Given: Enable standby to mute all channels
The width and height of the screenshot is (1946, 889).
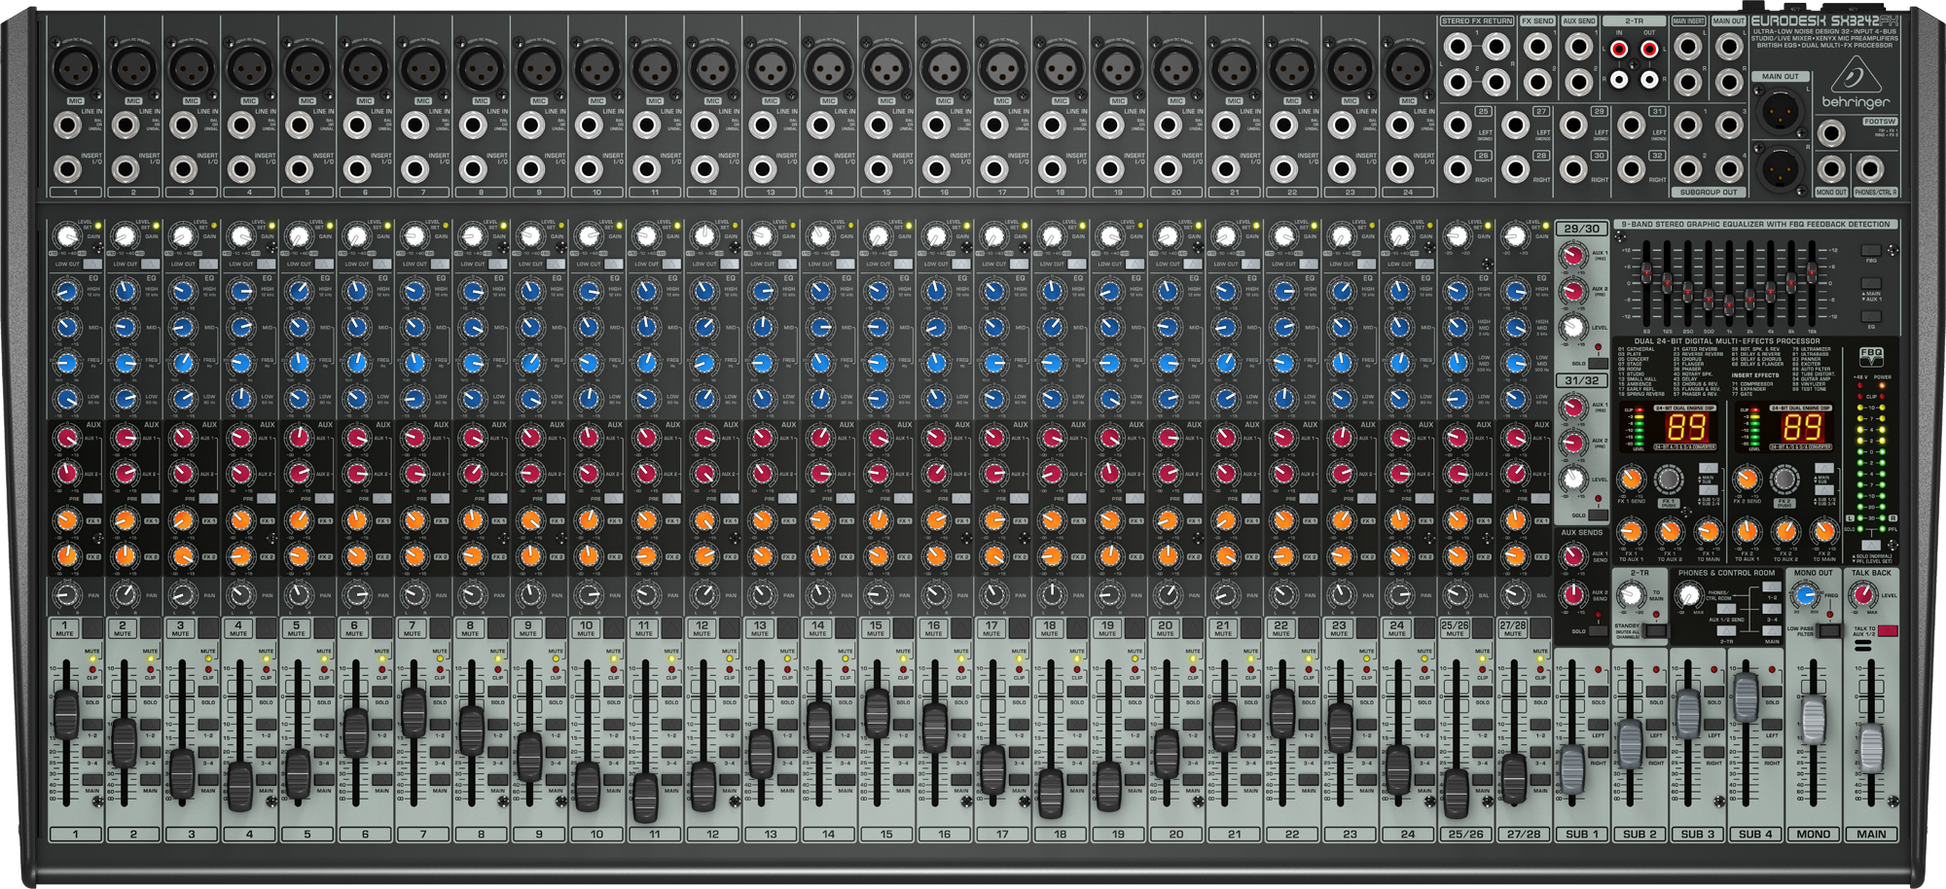Looking at the screenshot, I should [1655, 630].
